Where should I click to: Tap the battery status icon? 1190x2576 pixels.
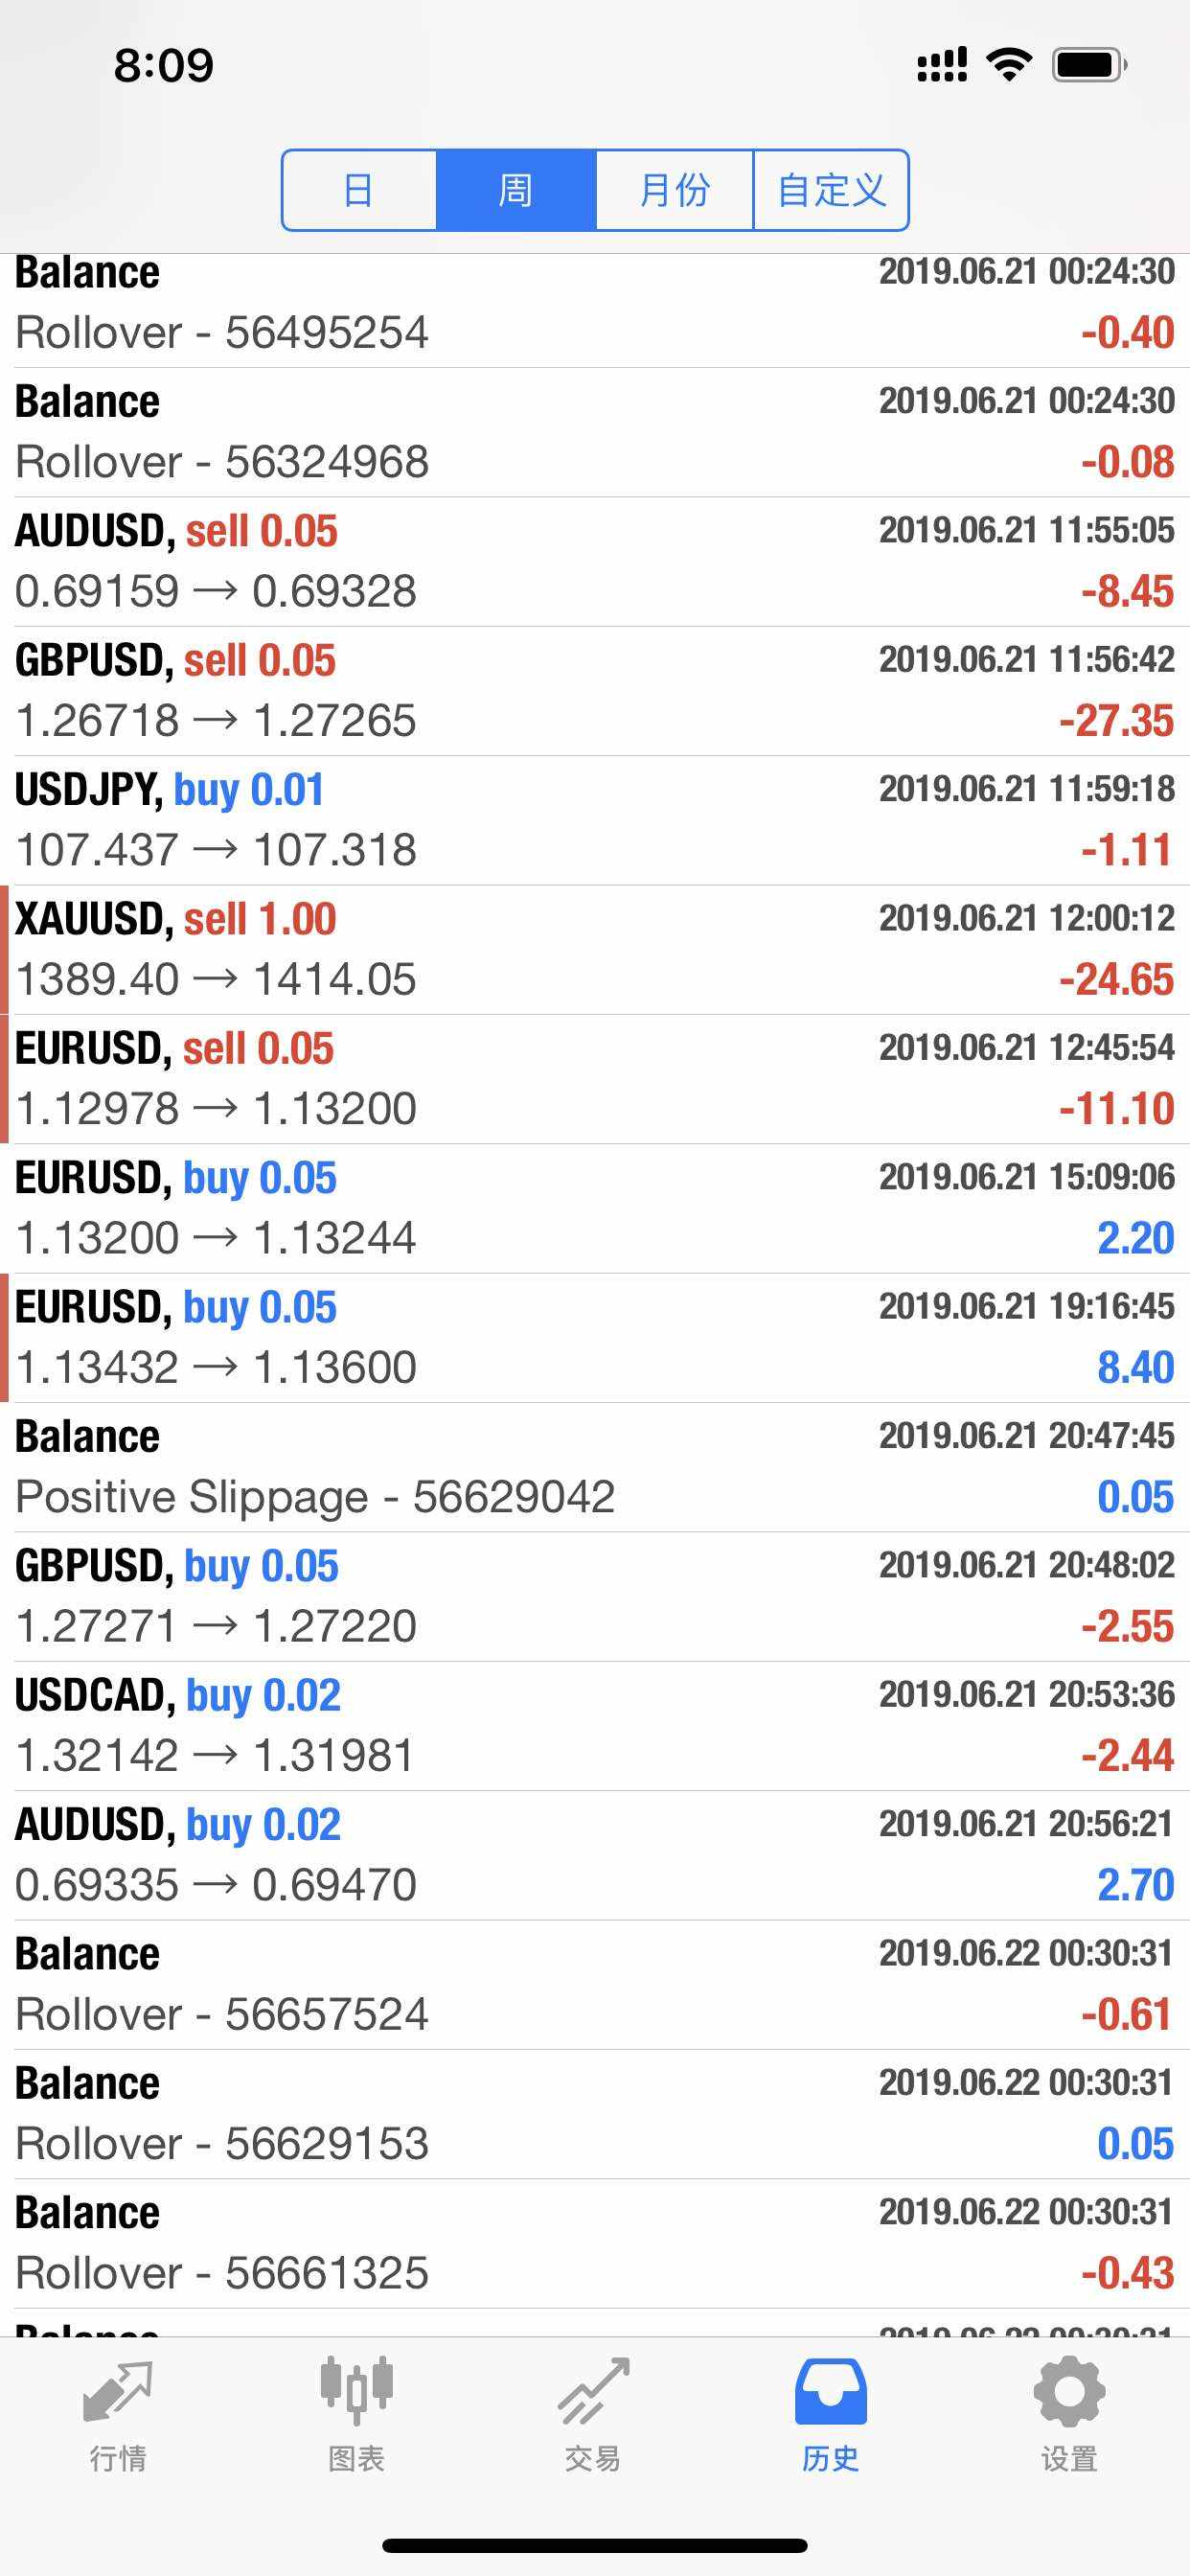coord(1089,65)
